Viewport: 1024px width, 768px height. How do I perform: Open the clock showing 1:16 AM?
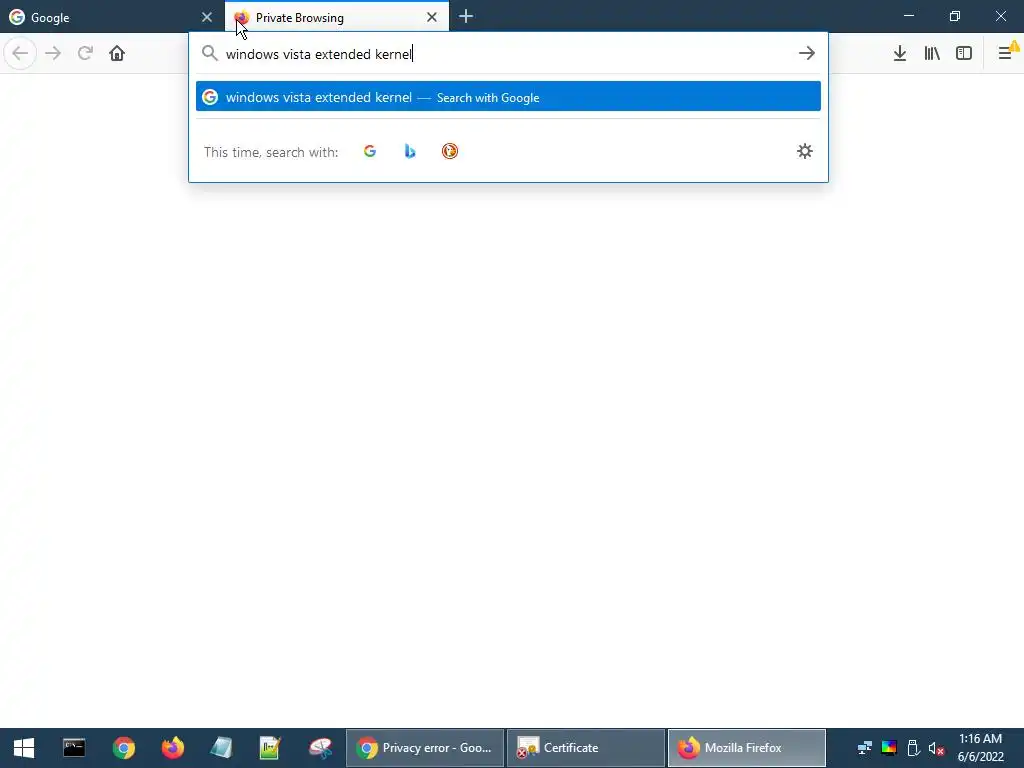tap(980, 748)
